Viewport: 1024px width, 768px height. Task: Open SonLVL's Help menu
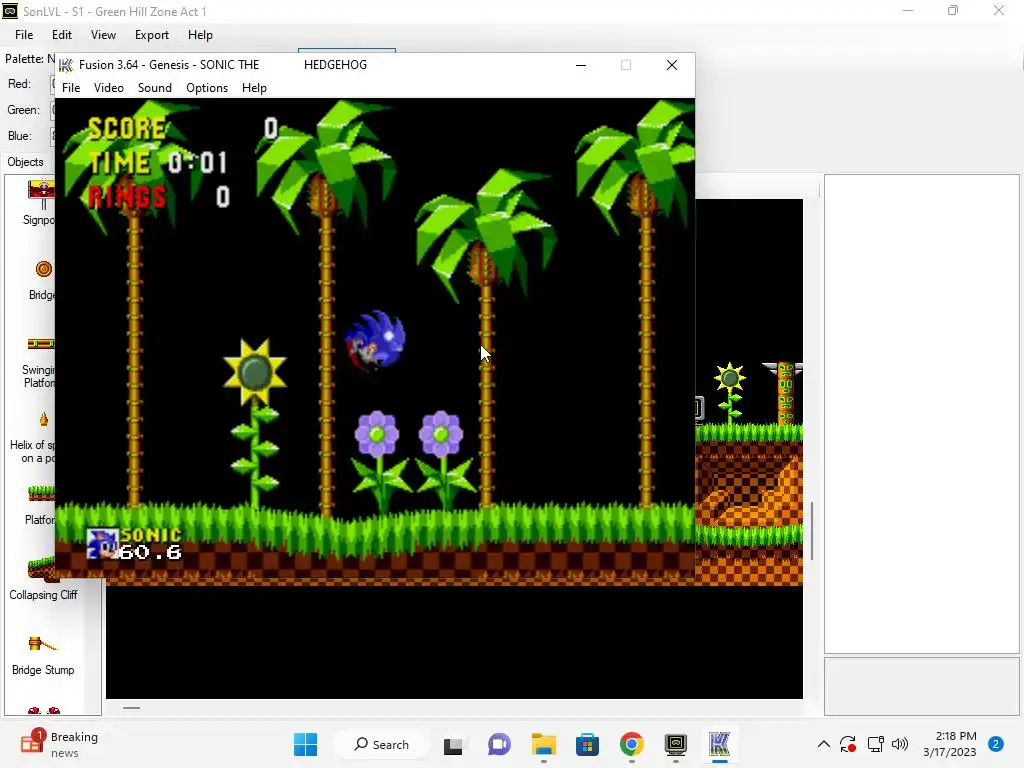tap(200, 35)
